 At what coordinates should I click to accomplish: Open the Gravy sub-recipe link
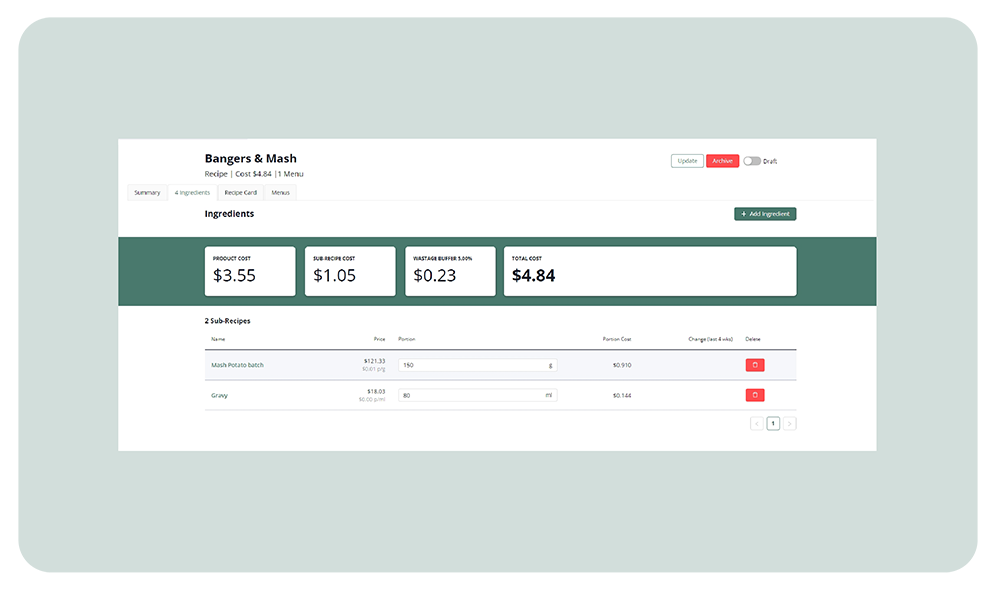(219, 395)
